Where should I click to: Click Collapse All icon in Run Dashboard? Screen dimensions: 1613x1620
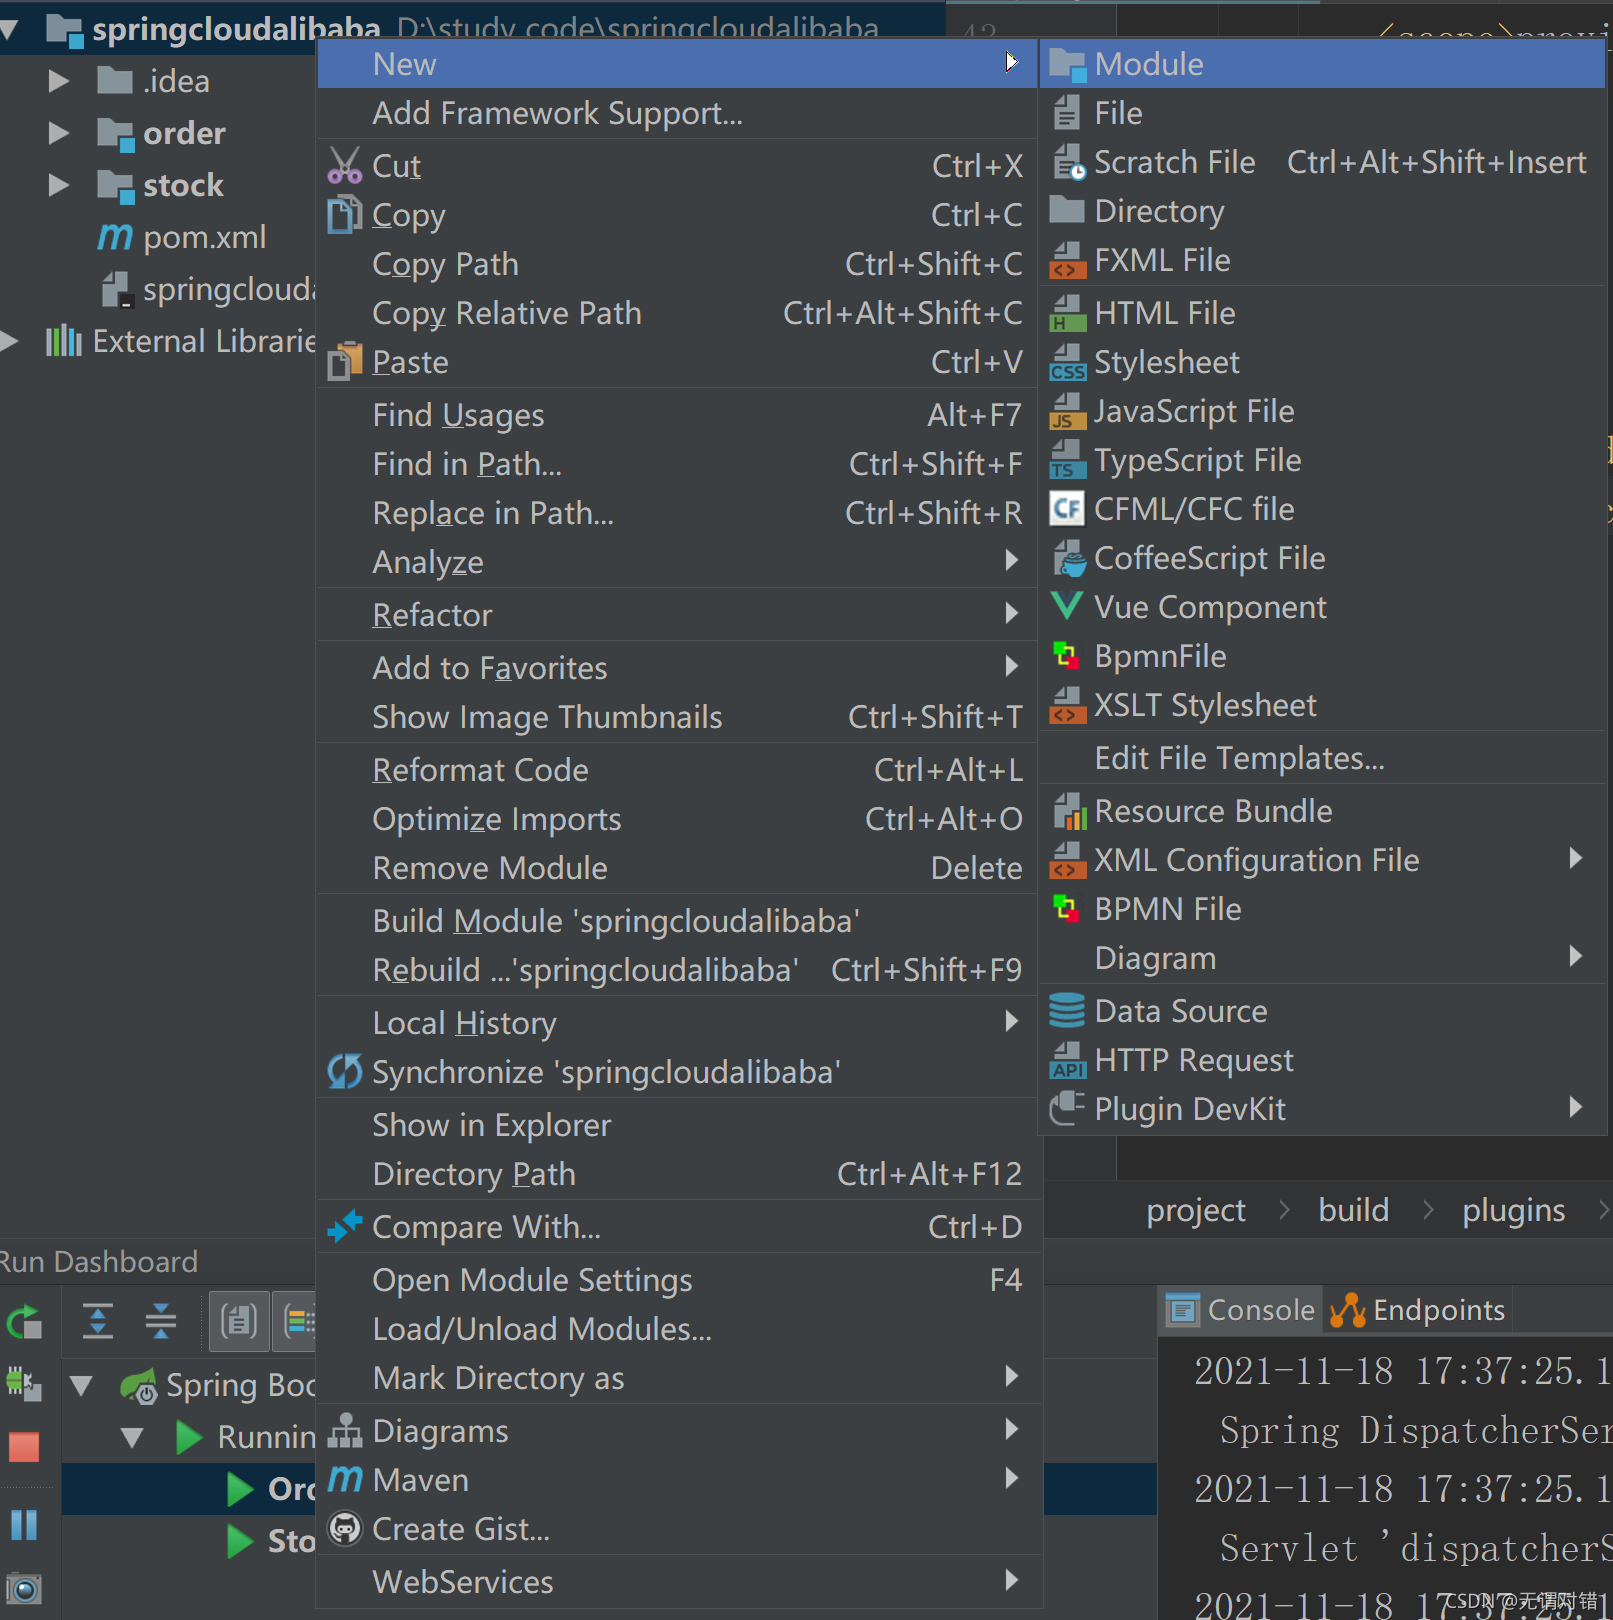click(x=160, y=1321)
